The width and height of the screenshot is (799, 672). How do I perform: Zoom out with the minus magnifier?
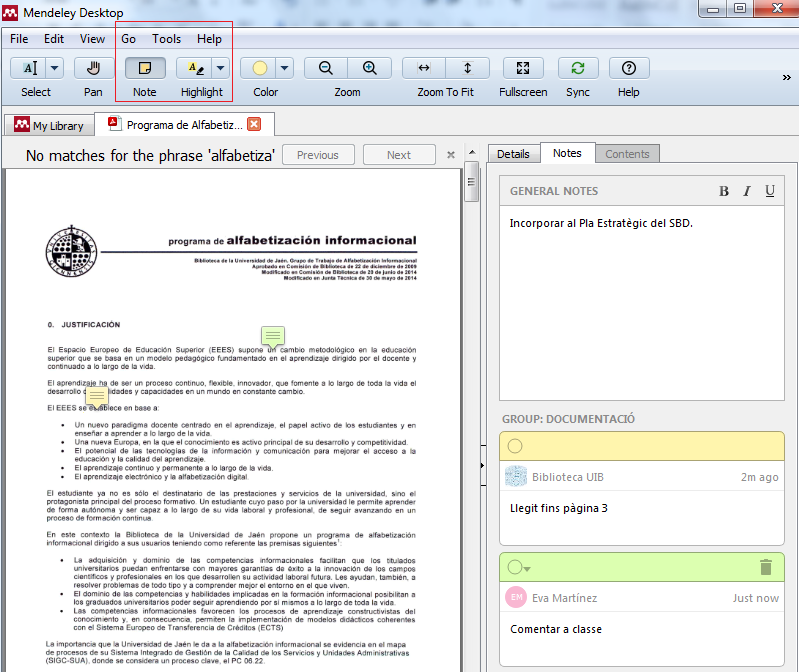point(326,68)
